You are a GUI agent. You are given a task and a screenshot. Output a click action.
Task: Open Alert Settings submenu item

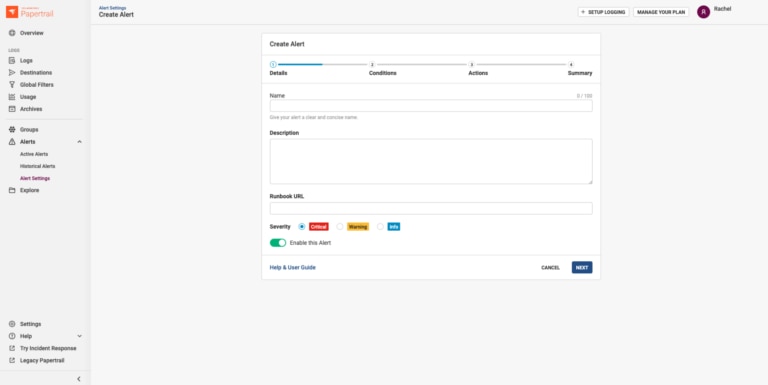coord(35,178)
